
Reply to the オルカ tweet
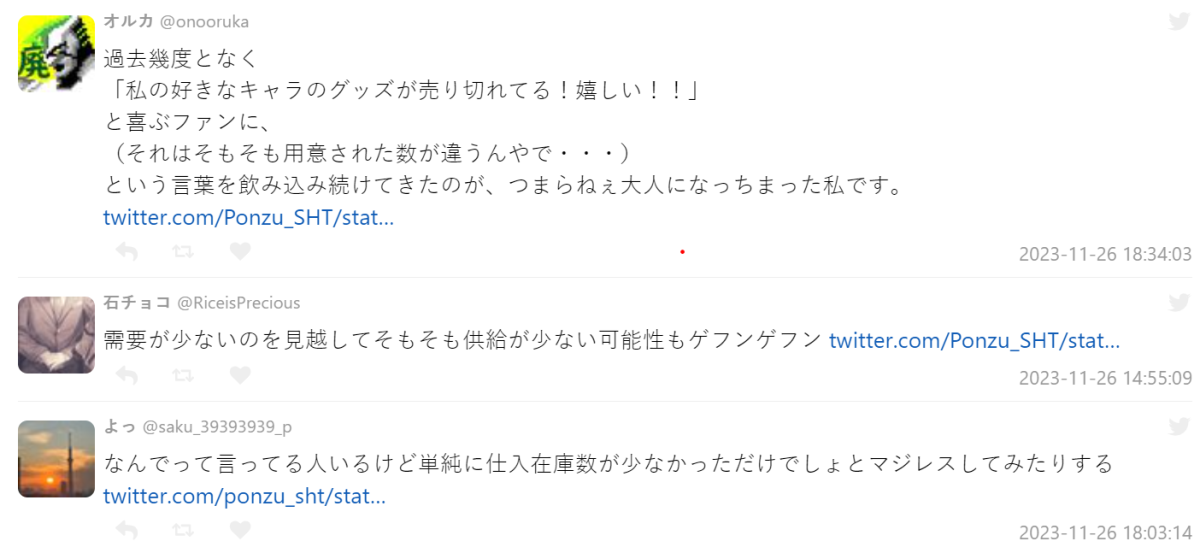click(127, 252)
